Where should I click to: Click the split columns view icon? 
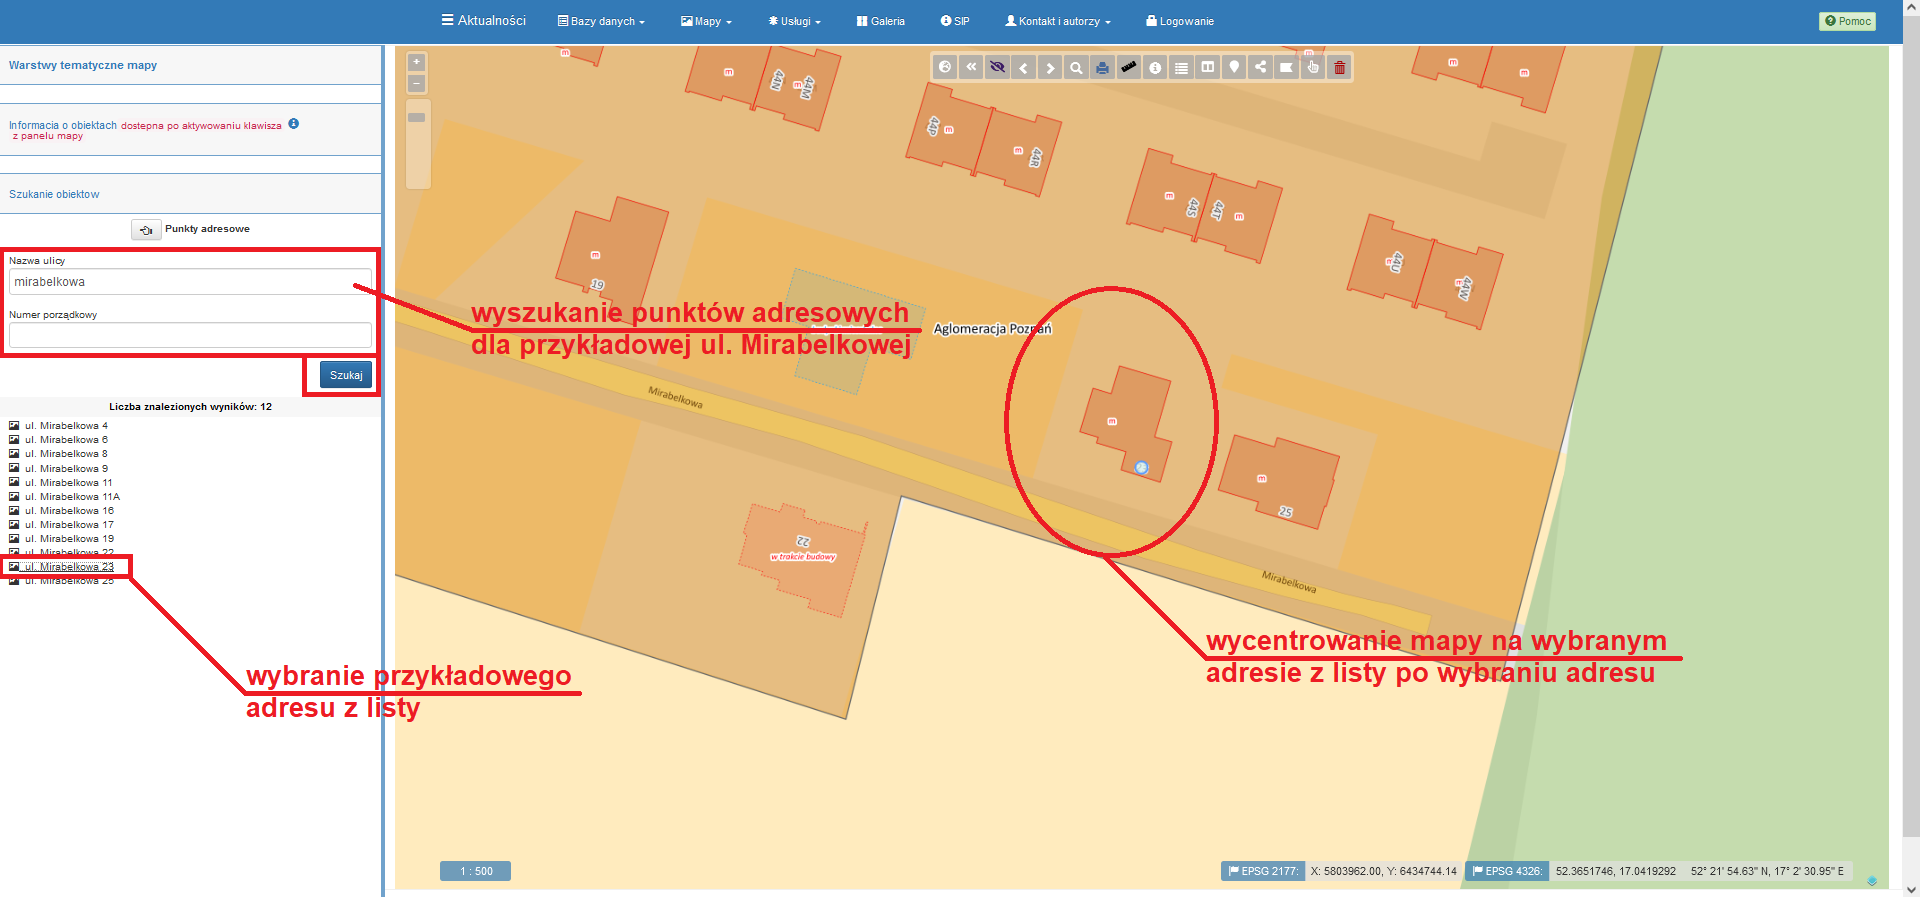1208,68
